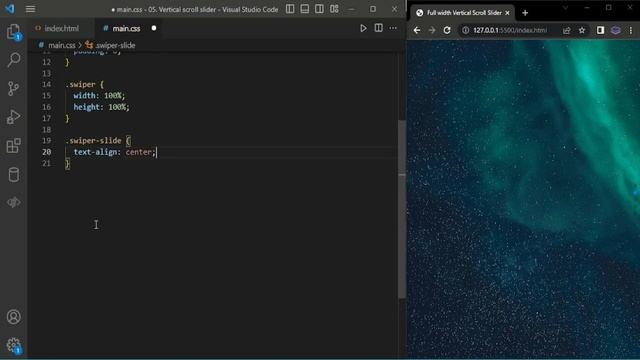Toggle secondary side bar layout icon

point(319,9)
